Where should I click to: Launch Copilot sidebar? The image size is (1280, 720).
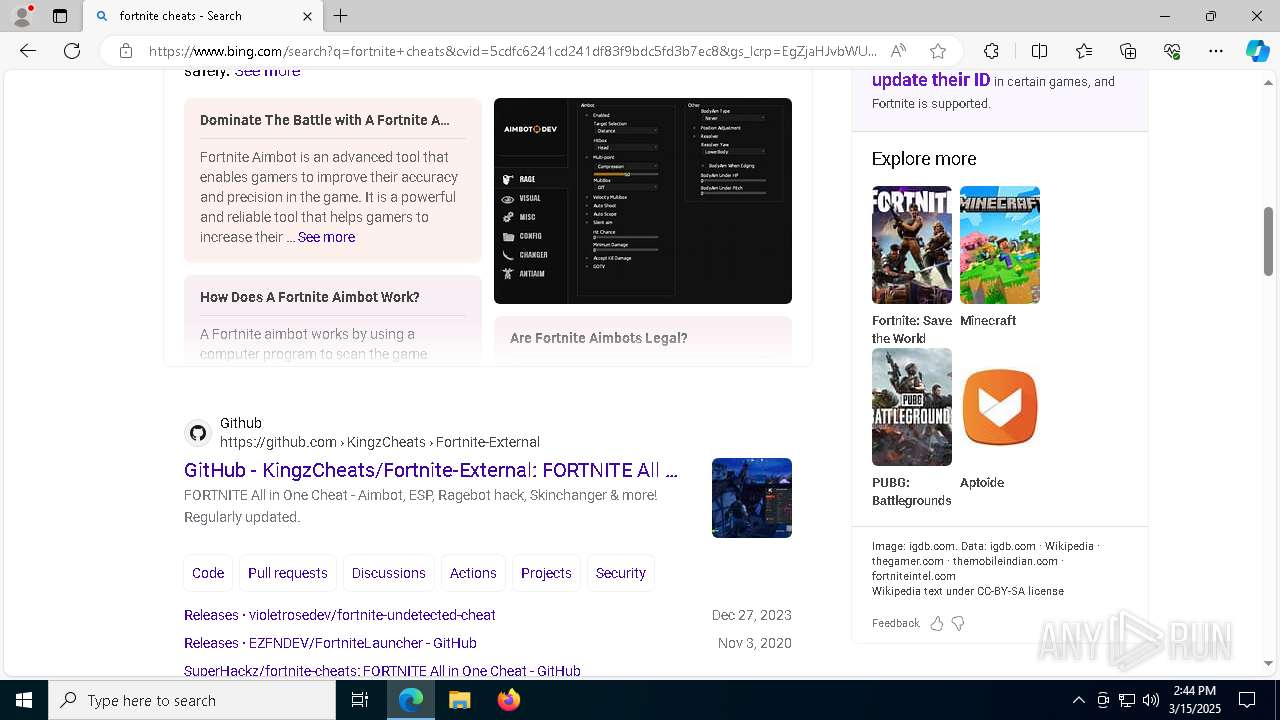pyautogui.click(x=1257, y=51)
